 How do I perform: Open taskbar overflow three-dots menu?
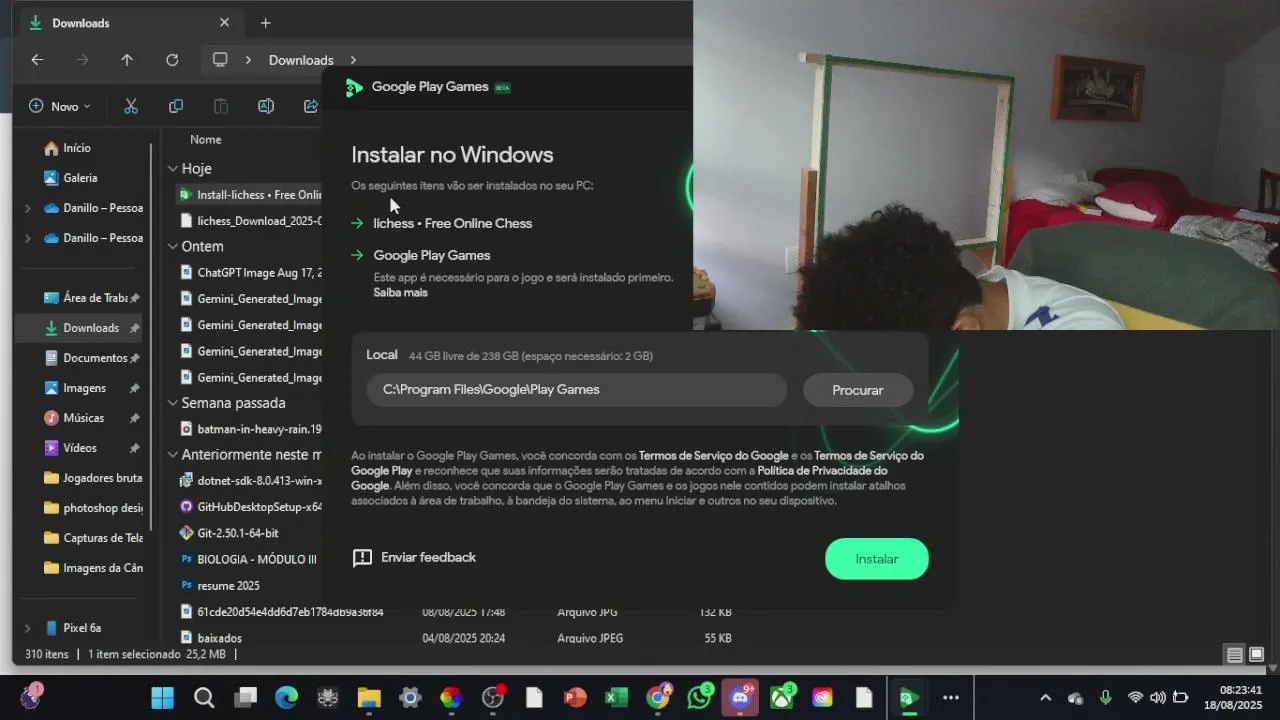tap(951, 697)
